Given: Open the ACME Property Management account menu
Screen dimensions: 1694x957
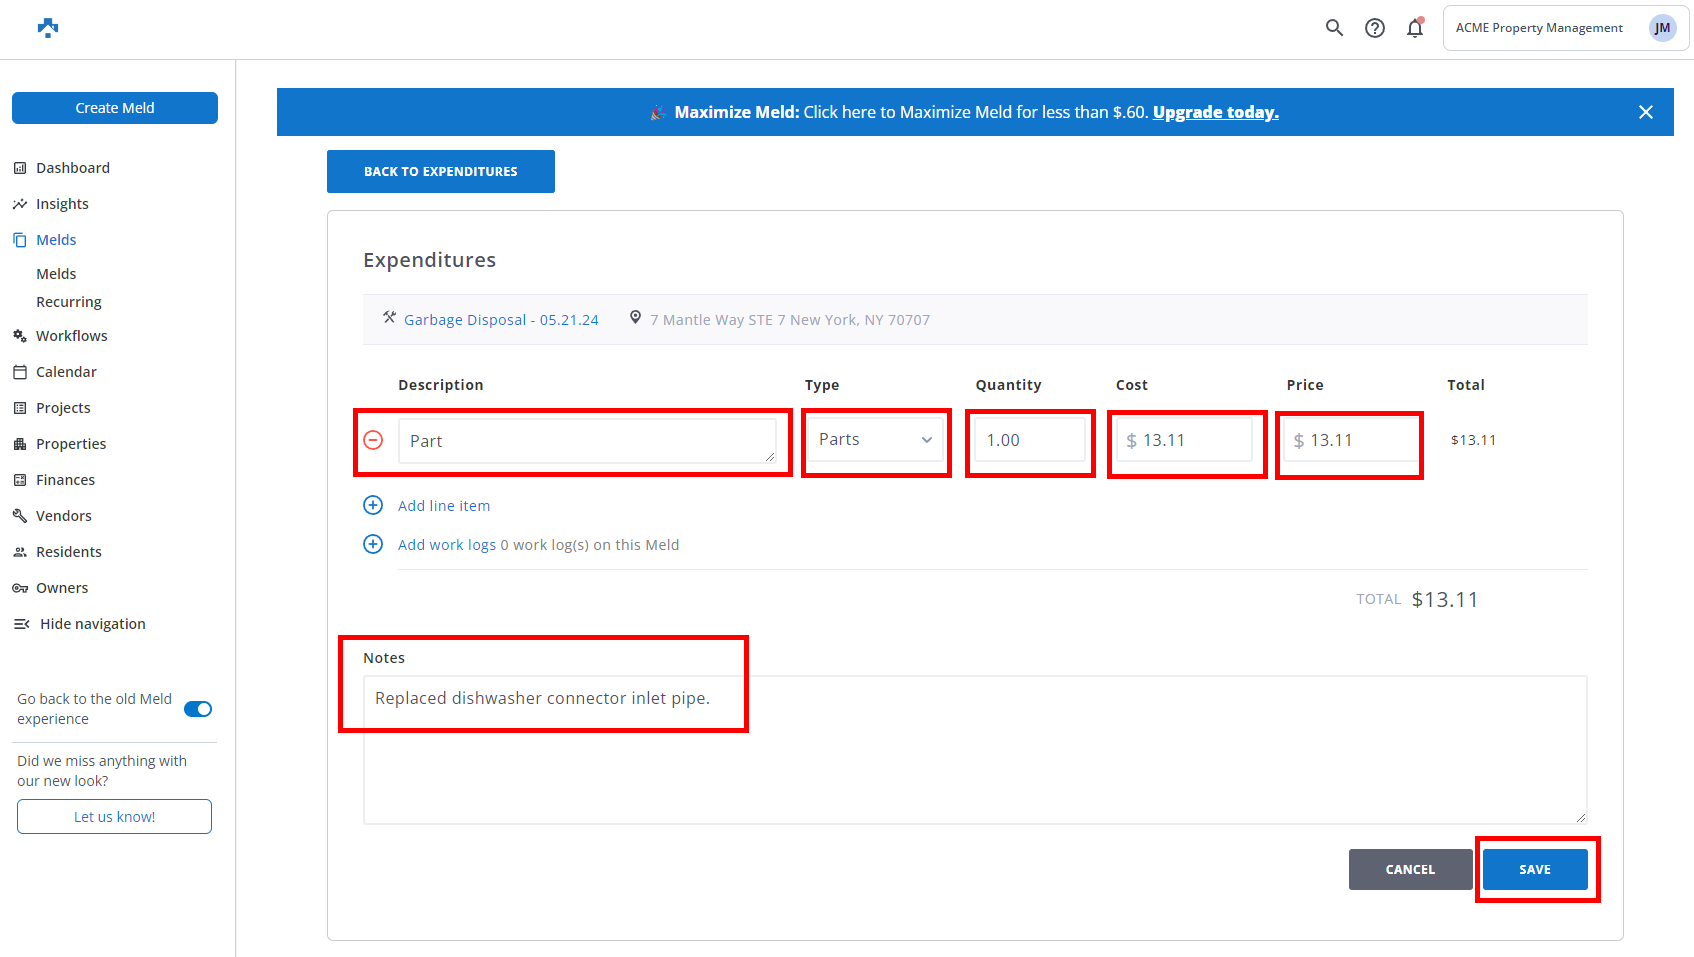Looking at the screenshot, I should pos(1539,28).
